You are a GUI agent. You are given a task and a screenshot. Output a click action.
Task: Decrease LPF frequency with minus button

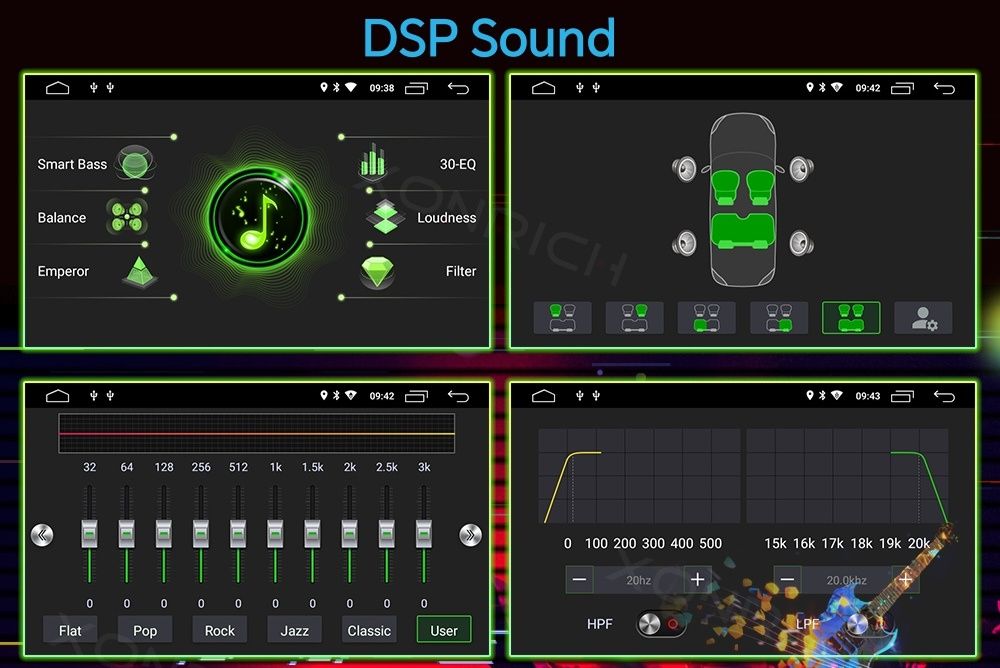[x=788, y=579]
